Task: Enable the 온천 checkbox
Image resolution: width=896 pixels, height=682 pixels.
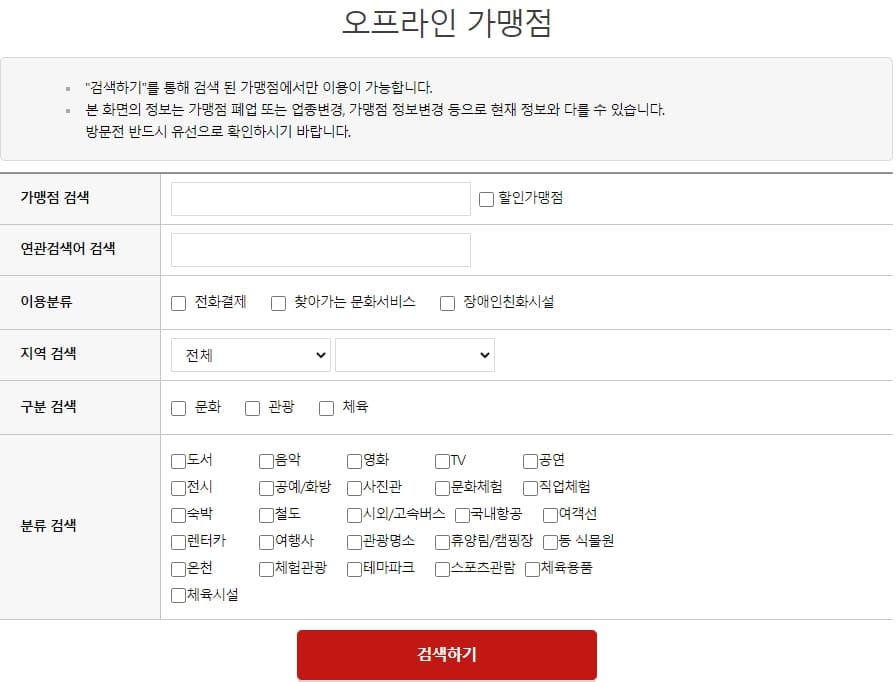Action: tap(178, 569)
